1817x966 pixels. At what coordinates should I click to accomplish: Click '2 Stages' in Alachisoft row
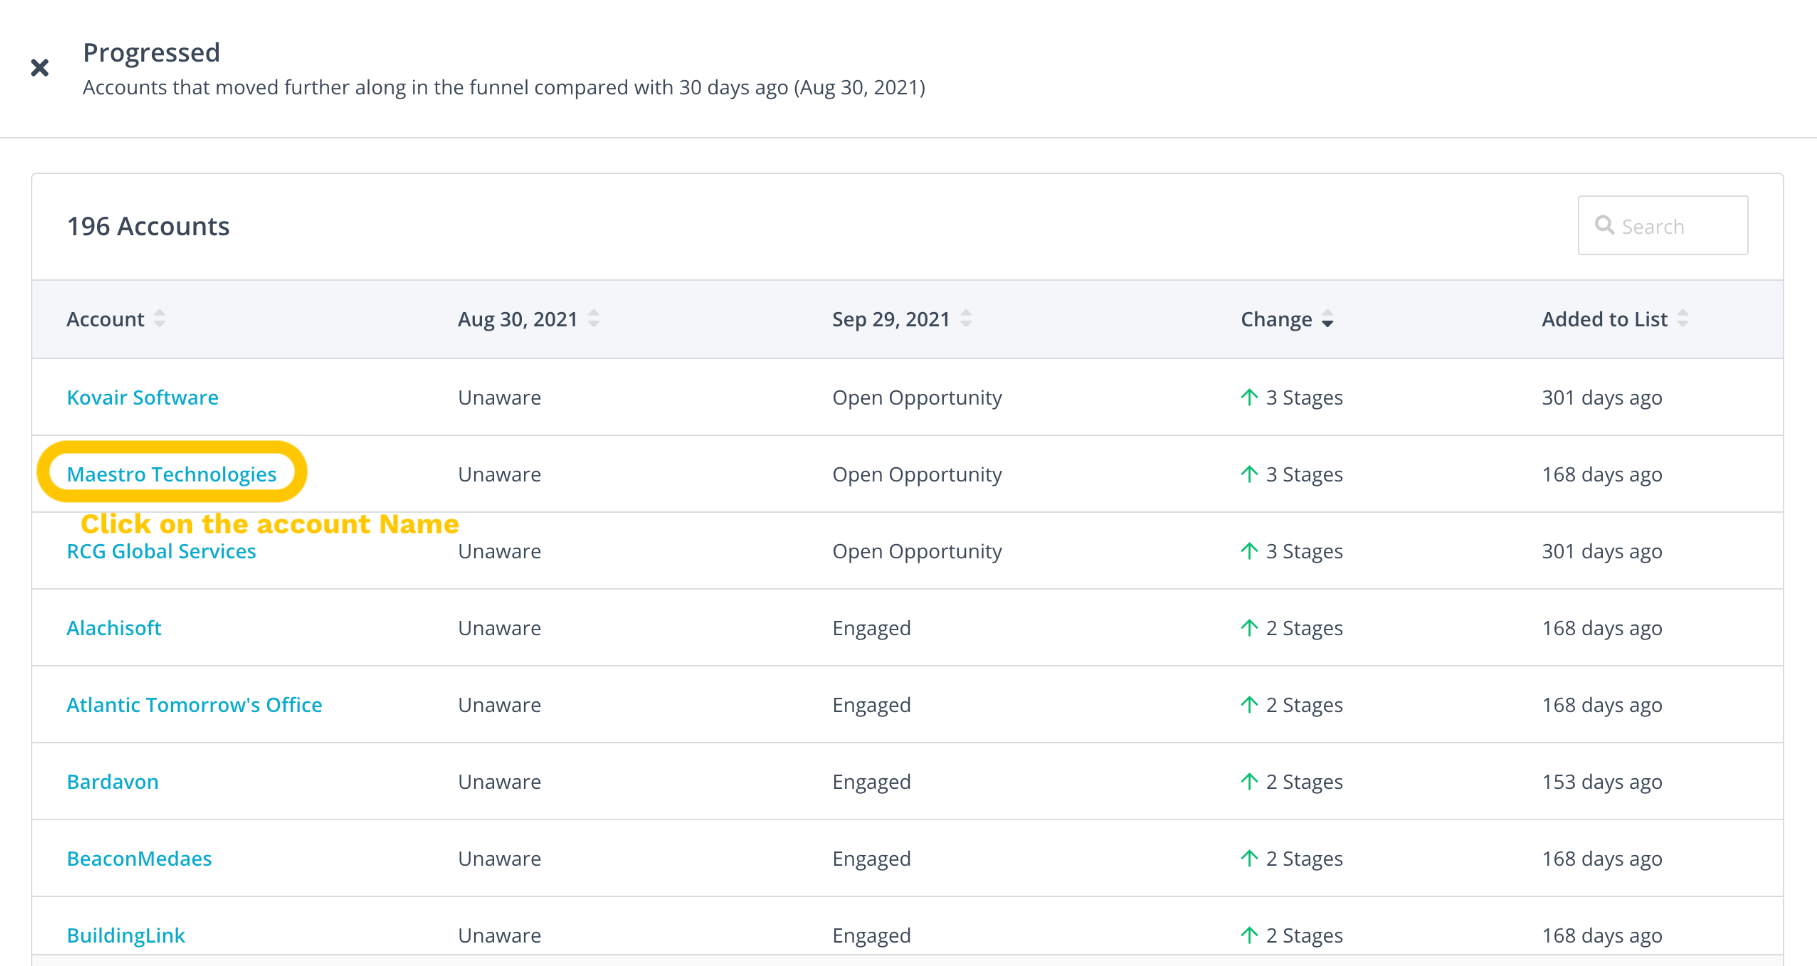[x=1304, y=628]
